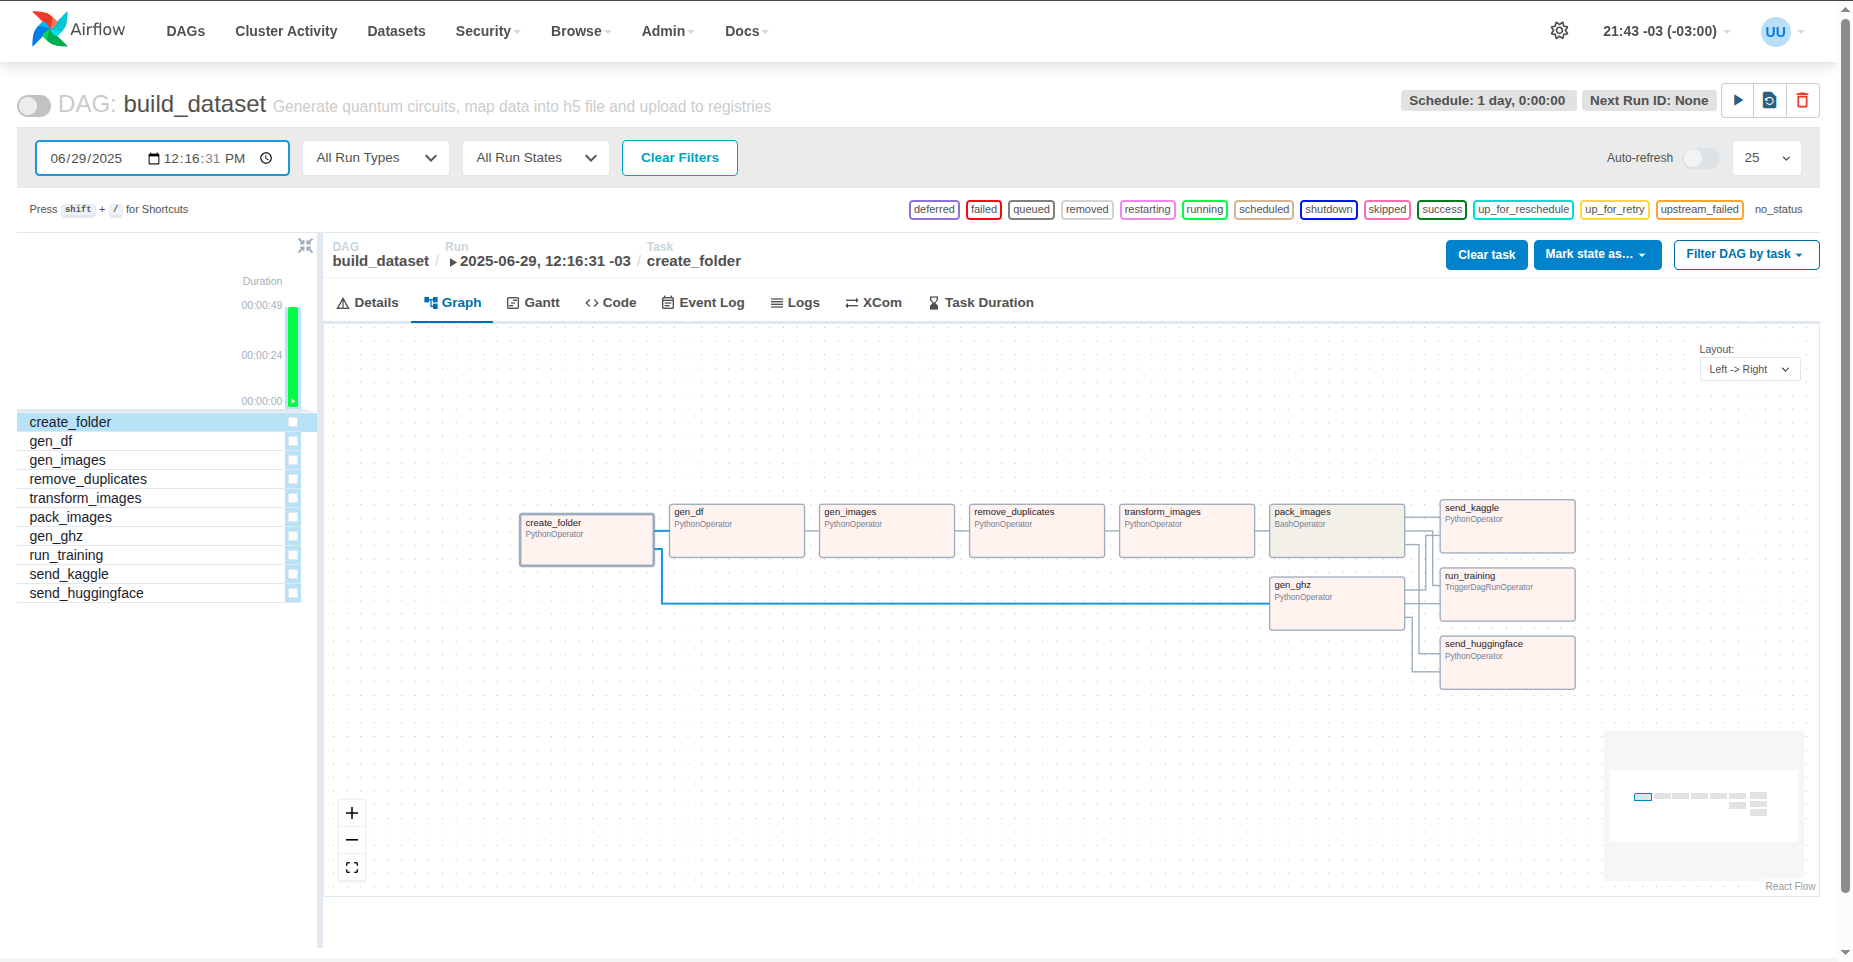Click the graph minimap
Image resolution: width=1853 pixels, height=962 pixels.
click(1704, 806)
